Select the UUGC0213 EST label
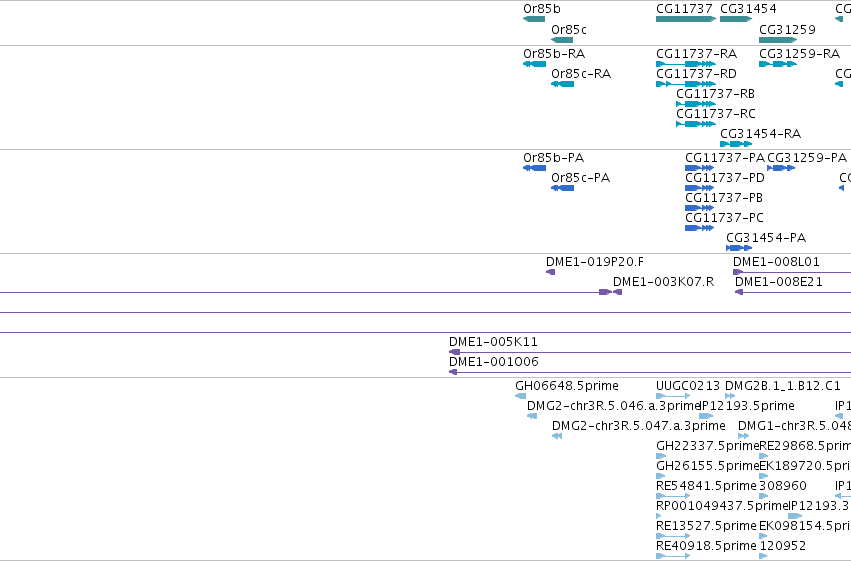The image size is (851, 561). pos(688,386)
